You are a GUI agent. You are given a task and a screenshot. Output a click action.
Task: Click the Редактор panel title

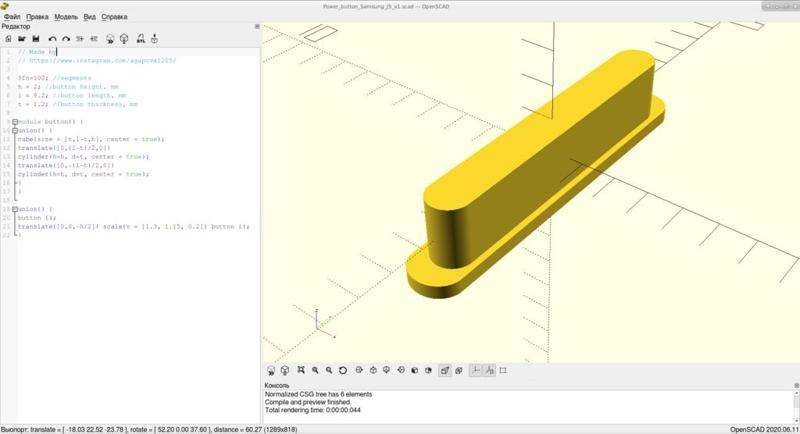pos(16,27)
